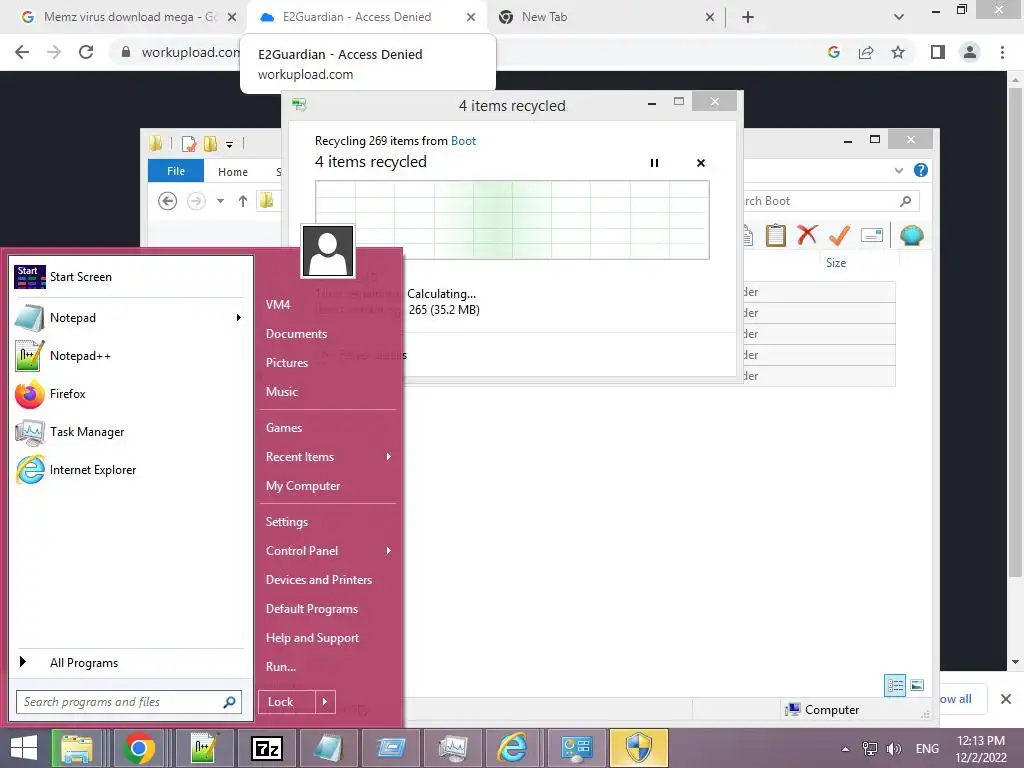The image size is (1024, 768).
Task: Open the recent locations dropdown in Explorer
Action: coord(221,201)
